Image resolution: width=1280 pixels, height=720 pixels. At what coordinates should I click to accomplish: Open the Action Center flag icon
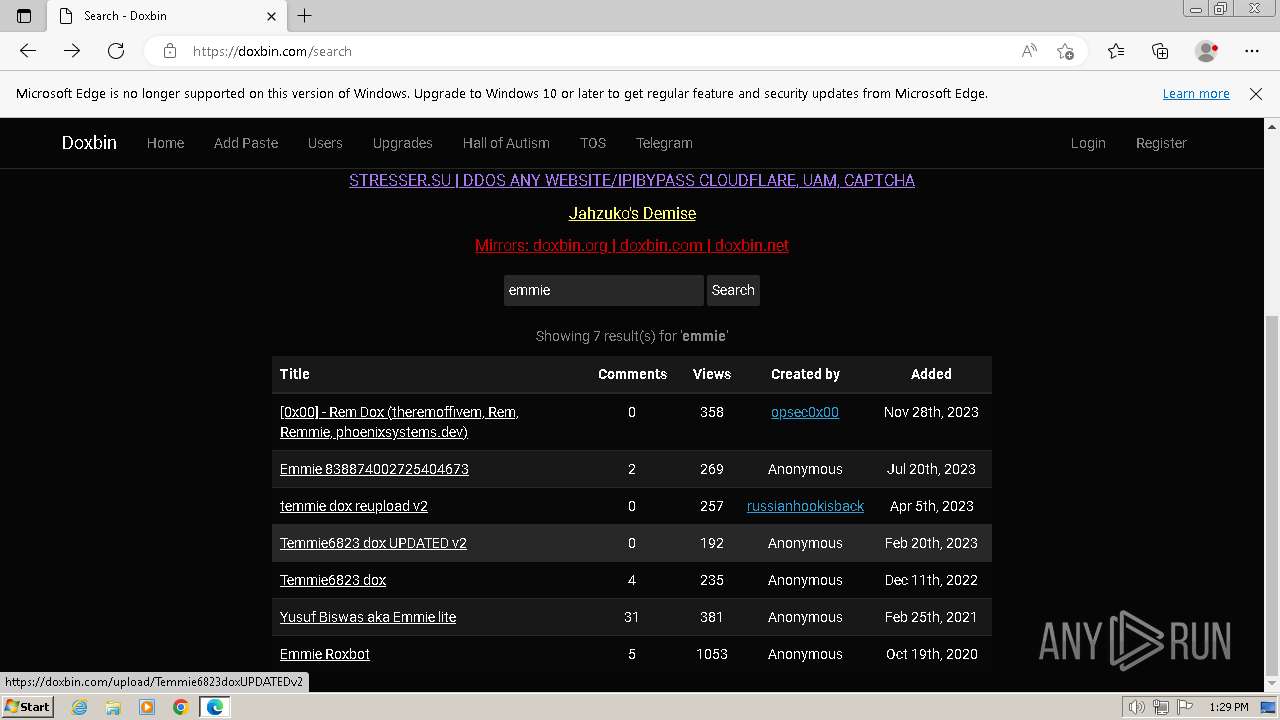coord(1183,707)
